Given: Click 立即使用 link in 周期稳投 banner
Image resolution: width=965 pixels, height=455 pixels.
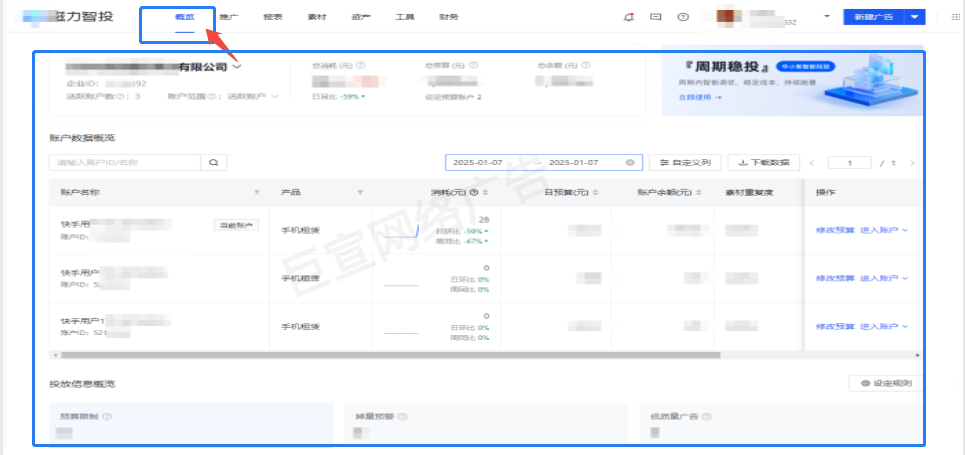Looking at the screenshot, I should coord(701,97).
